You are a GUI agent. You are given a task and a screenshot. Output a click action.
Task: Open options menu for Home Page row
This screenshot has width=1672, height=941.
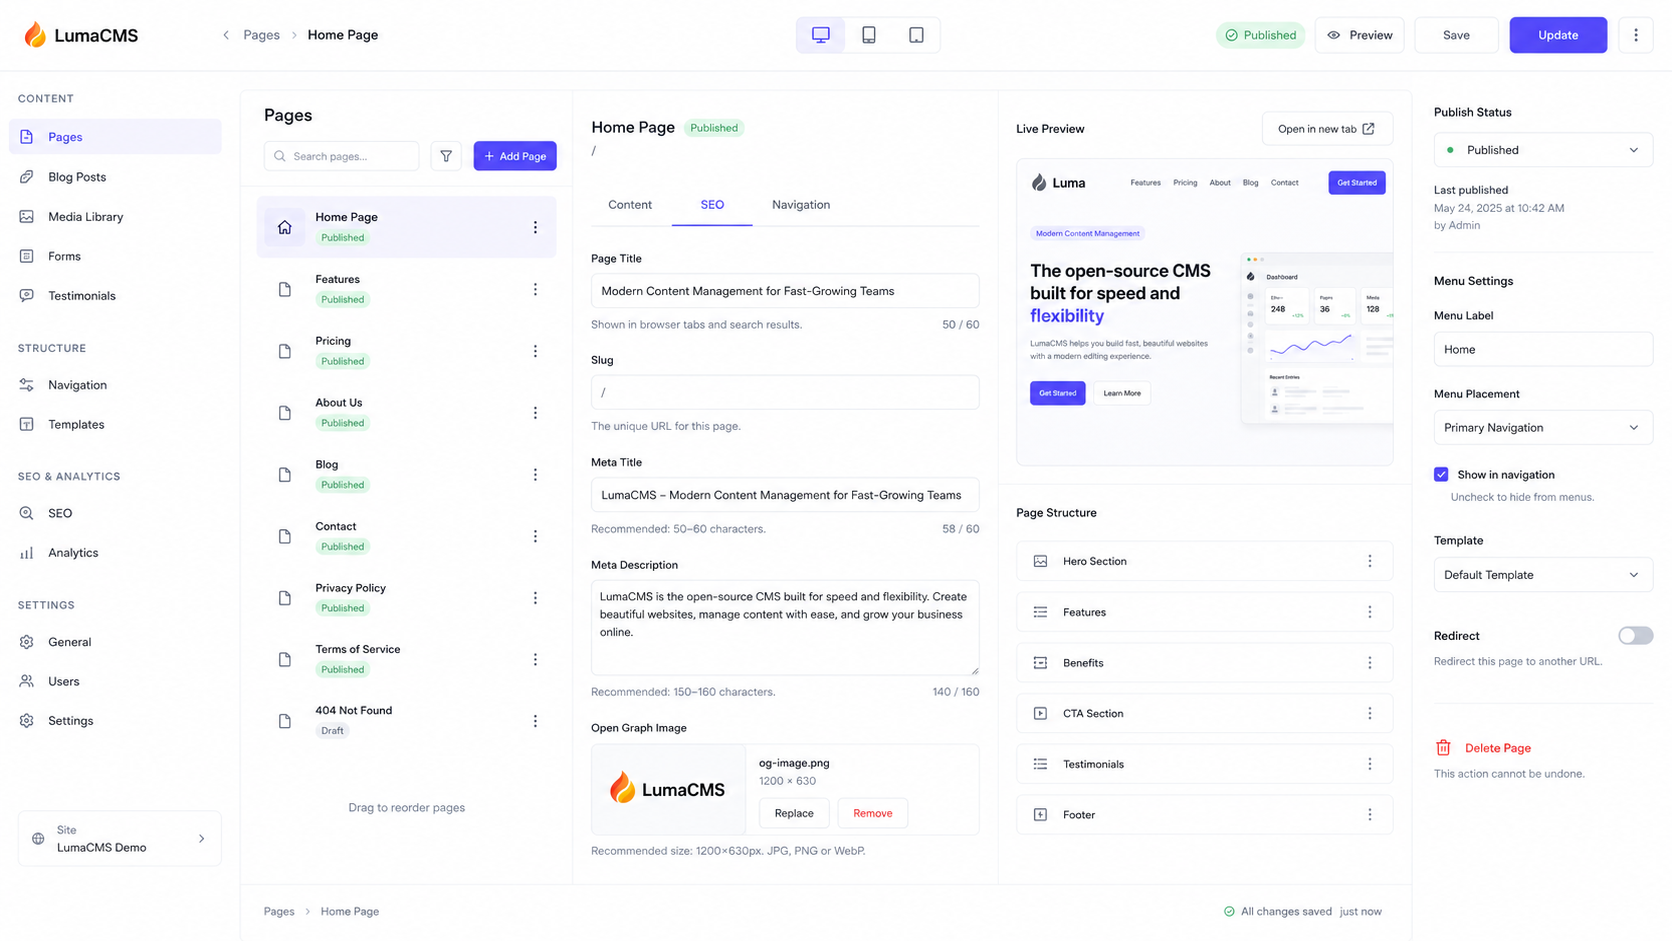(535, 227)
